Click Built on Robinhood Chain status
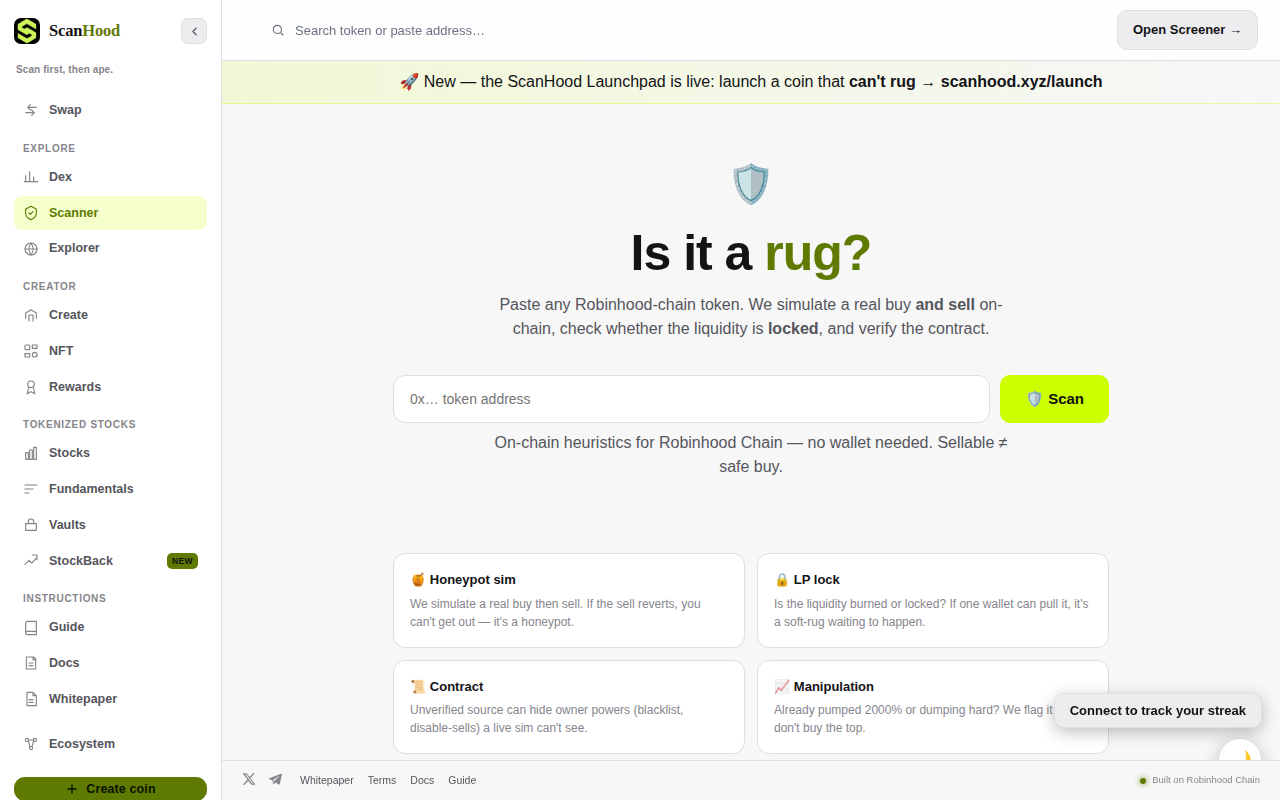1280x800 pixels. click(x=1199, y=780)
